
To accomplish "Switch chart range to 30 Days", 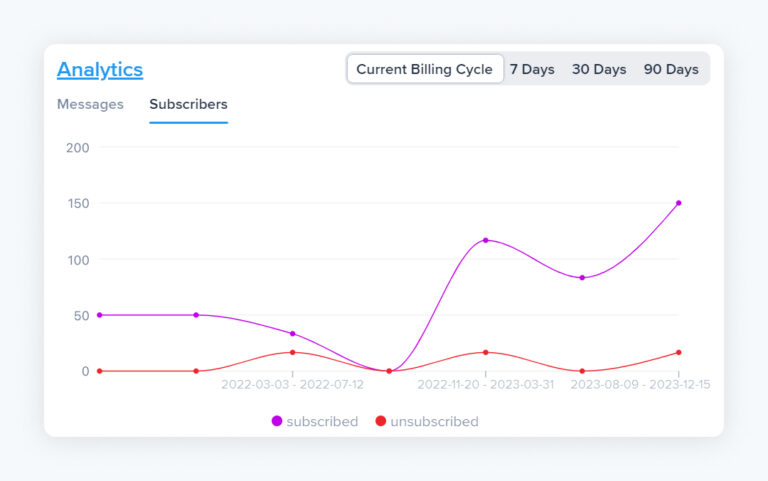I will (x=599, y=69).
